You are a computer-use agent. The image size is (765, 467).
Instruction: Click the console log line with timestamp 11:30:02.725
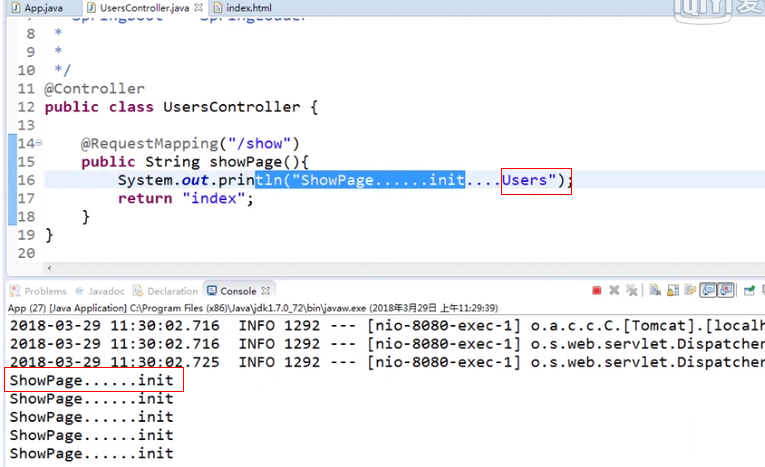point(387,362)
